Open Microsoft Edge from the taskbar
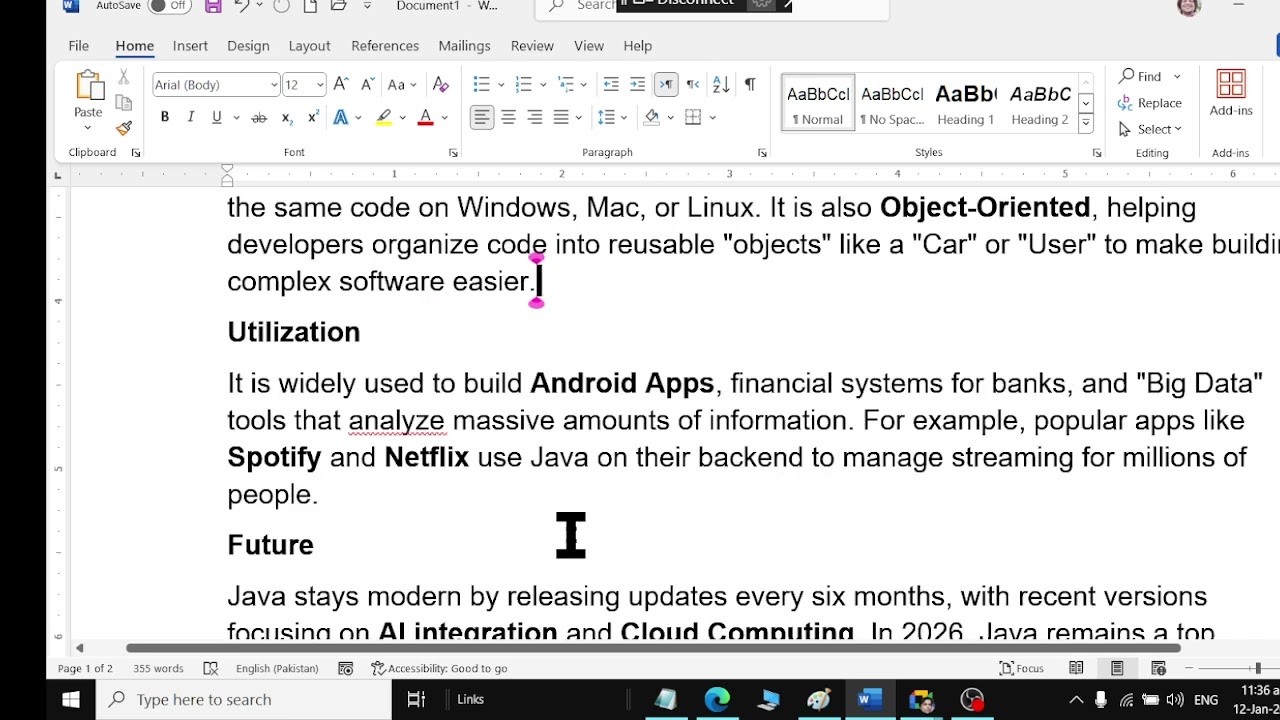Viewport: 1280px width, 720px height. pyautogui.click(x=717, y=700)
